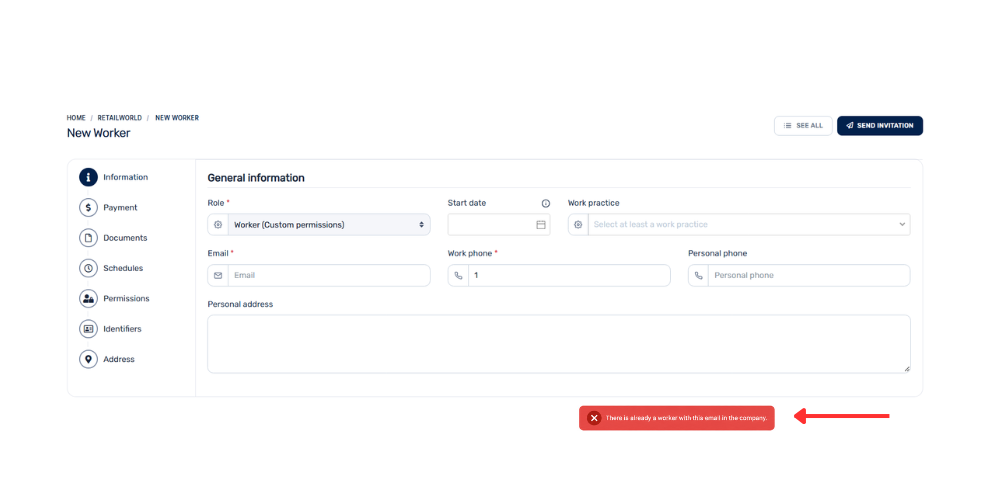Click the Payment dollar icon

pos(88,207)
